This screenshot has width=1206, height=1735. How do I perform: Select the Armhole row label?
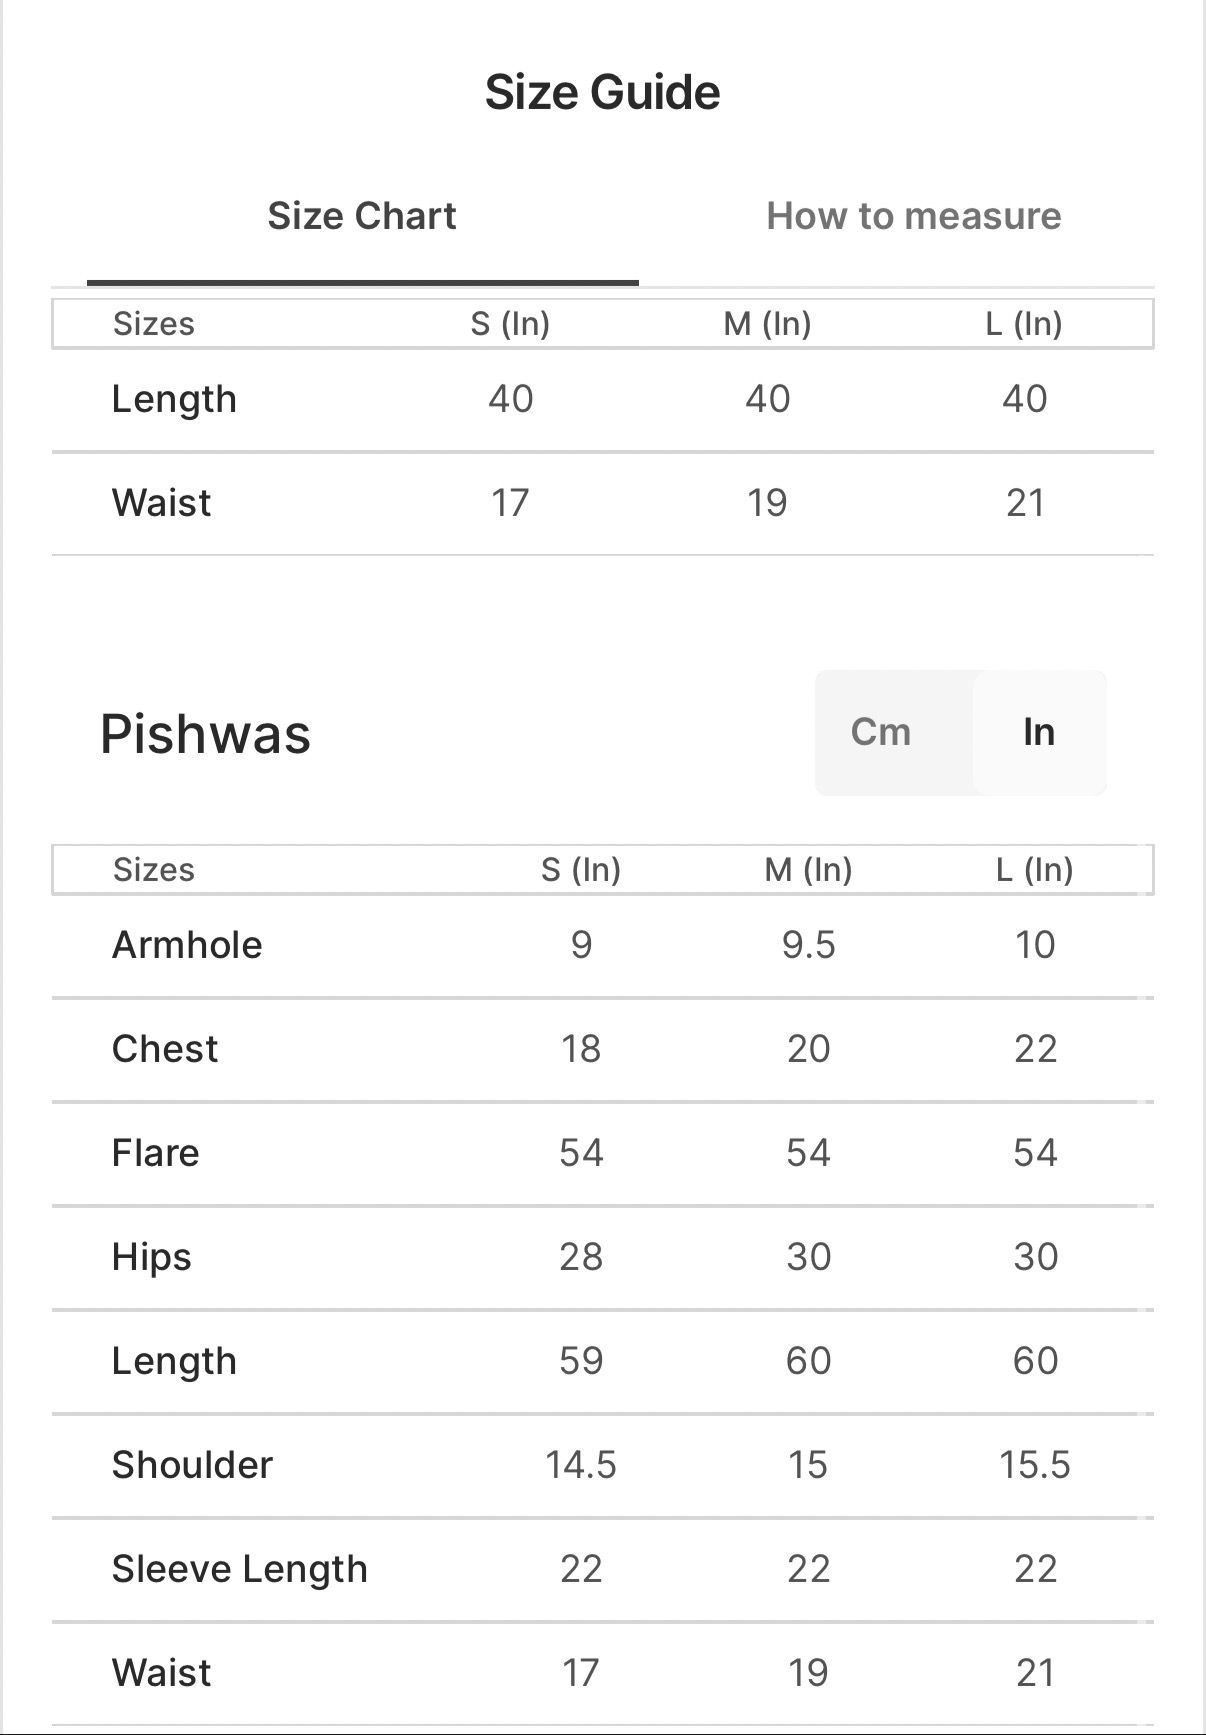point(187,945)
